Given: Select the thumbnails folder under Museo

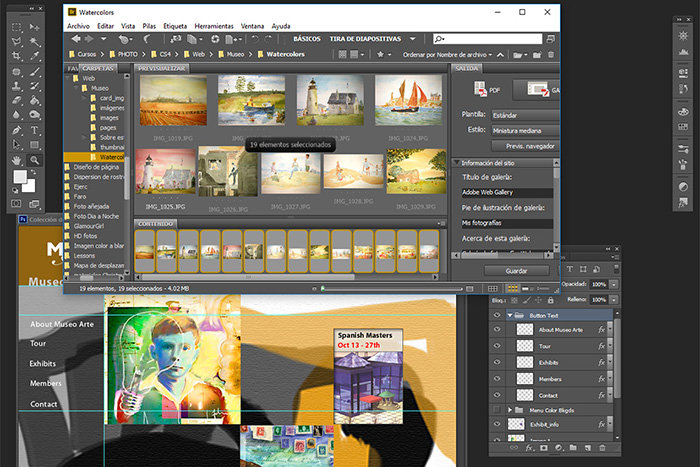Looking at the screenshot, I should coord(112,147).
